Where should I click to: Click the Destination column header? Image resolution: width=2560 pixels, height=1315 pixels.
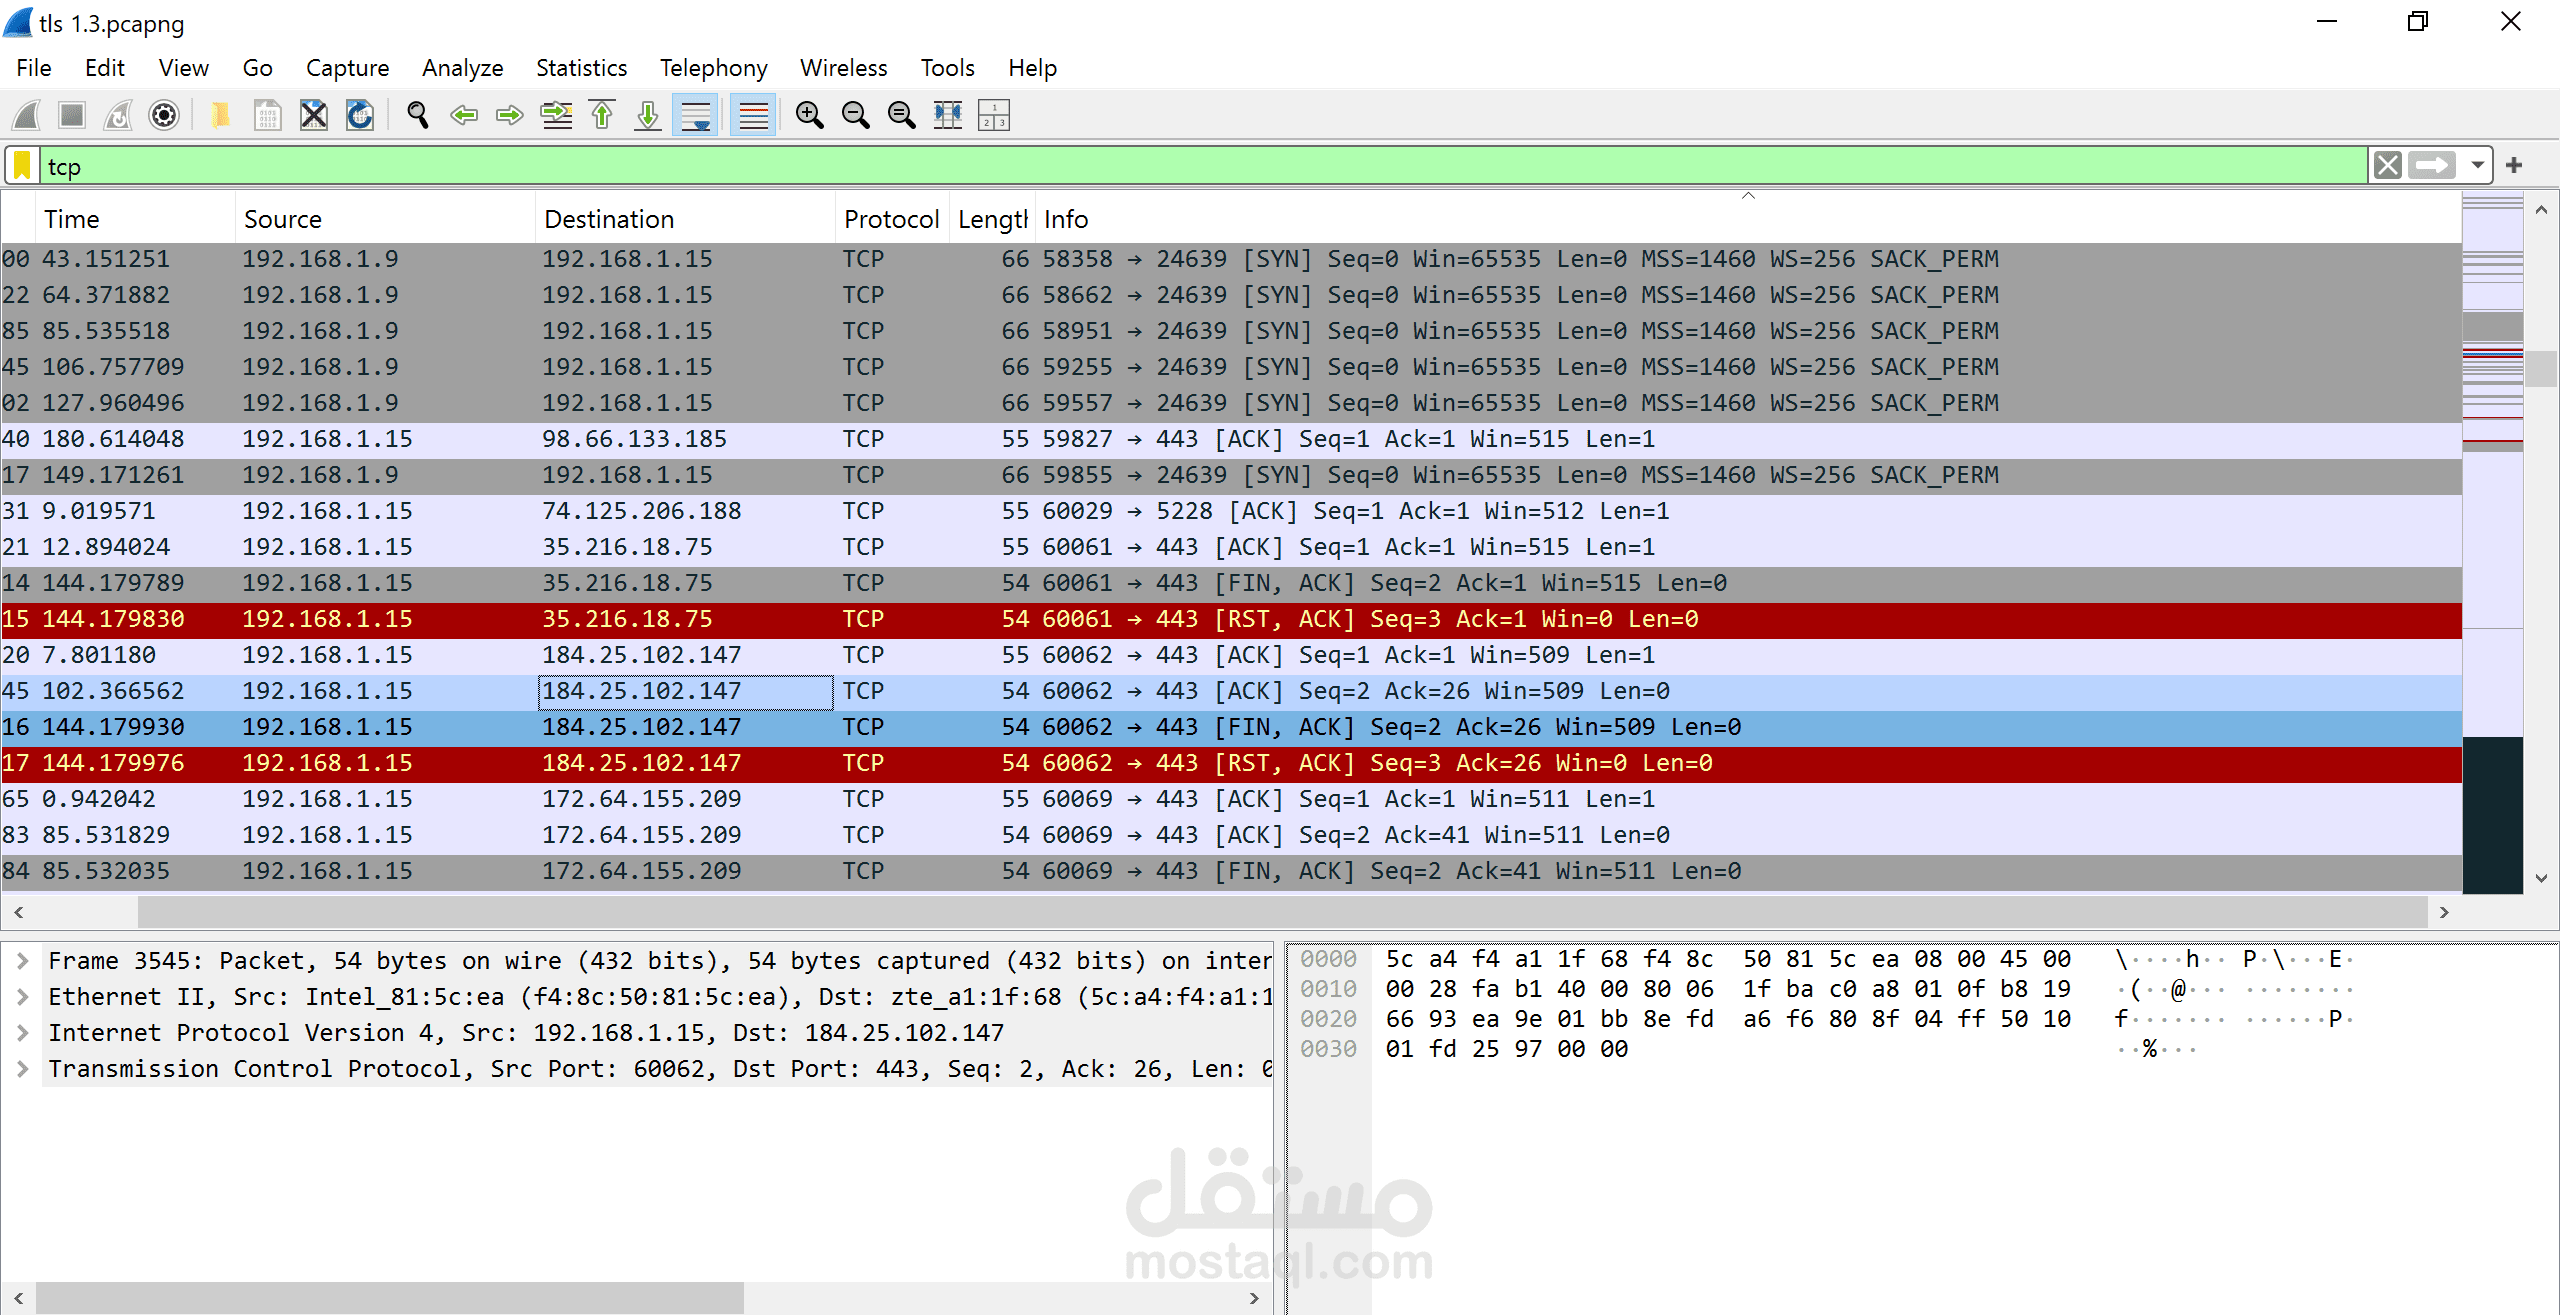pos(609,219)
